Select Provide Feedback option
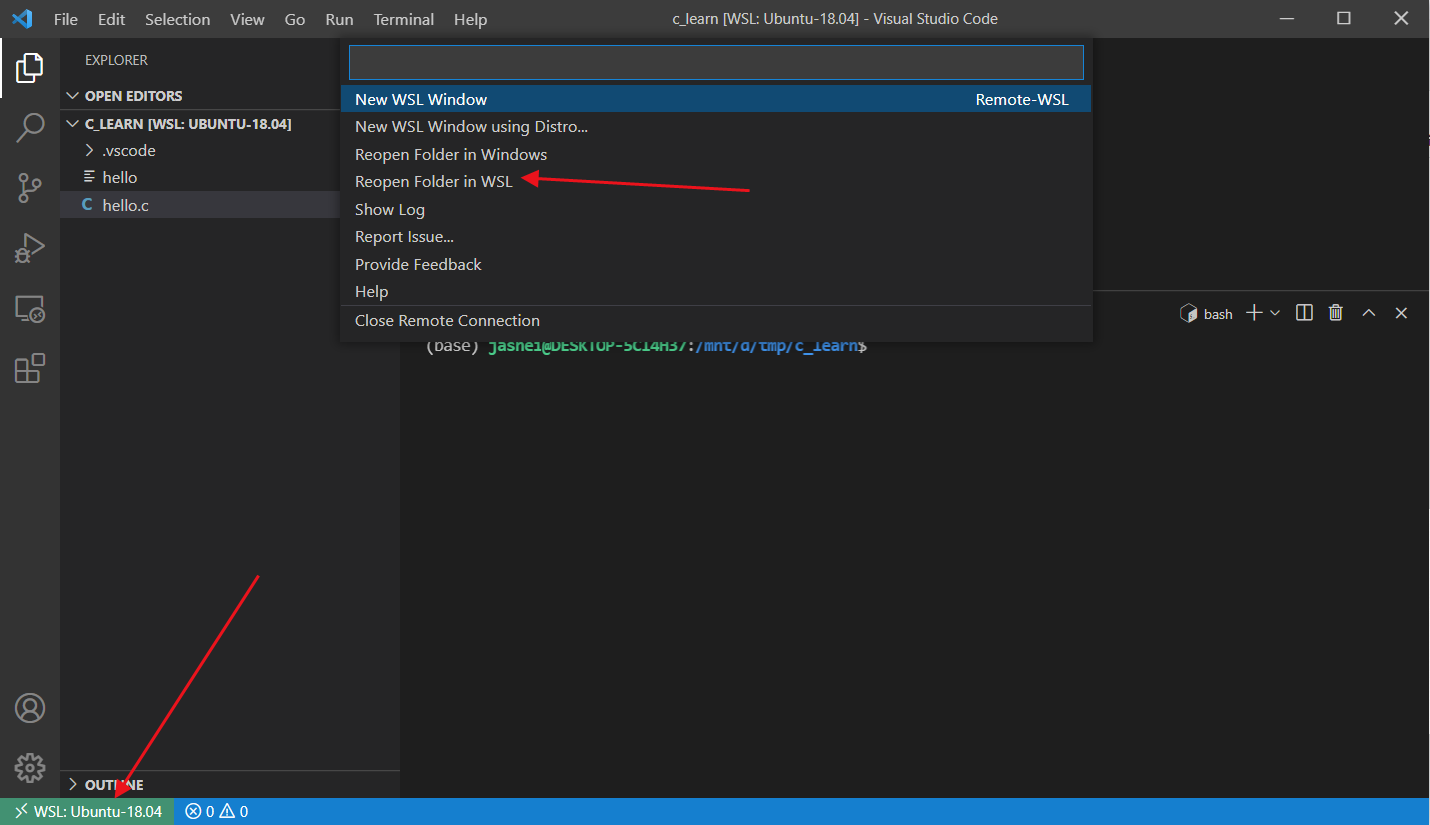Screen dimensions: 1430x825 [x=716, y=264]
